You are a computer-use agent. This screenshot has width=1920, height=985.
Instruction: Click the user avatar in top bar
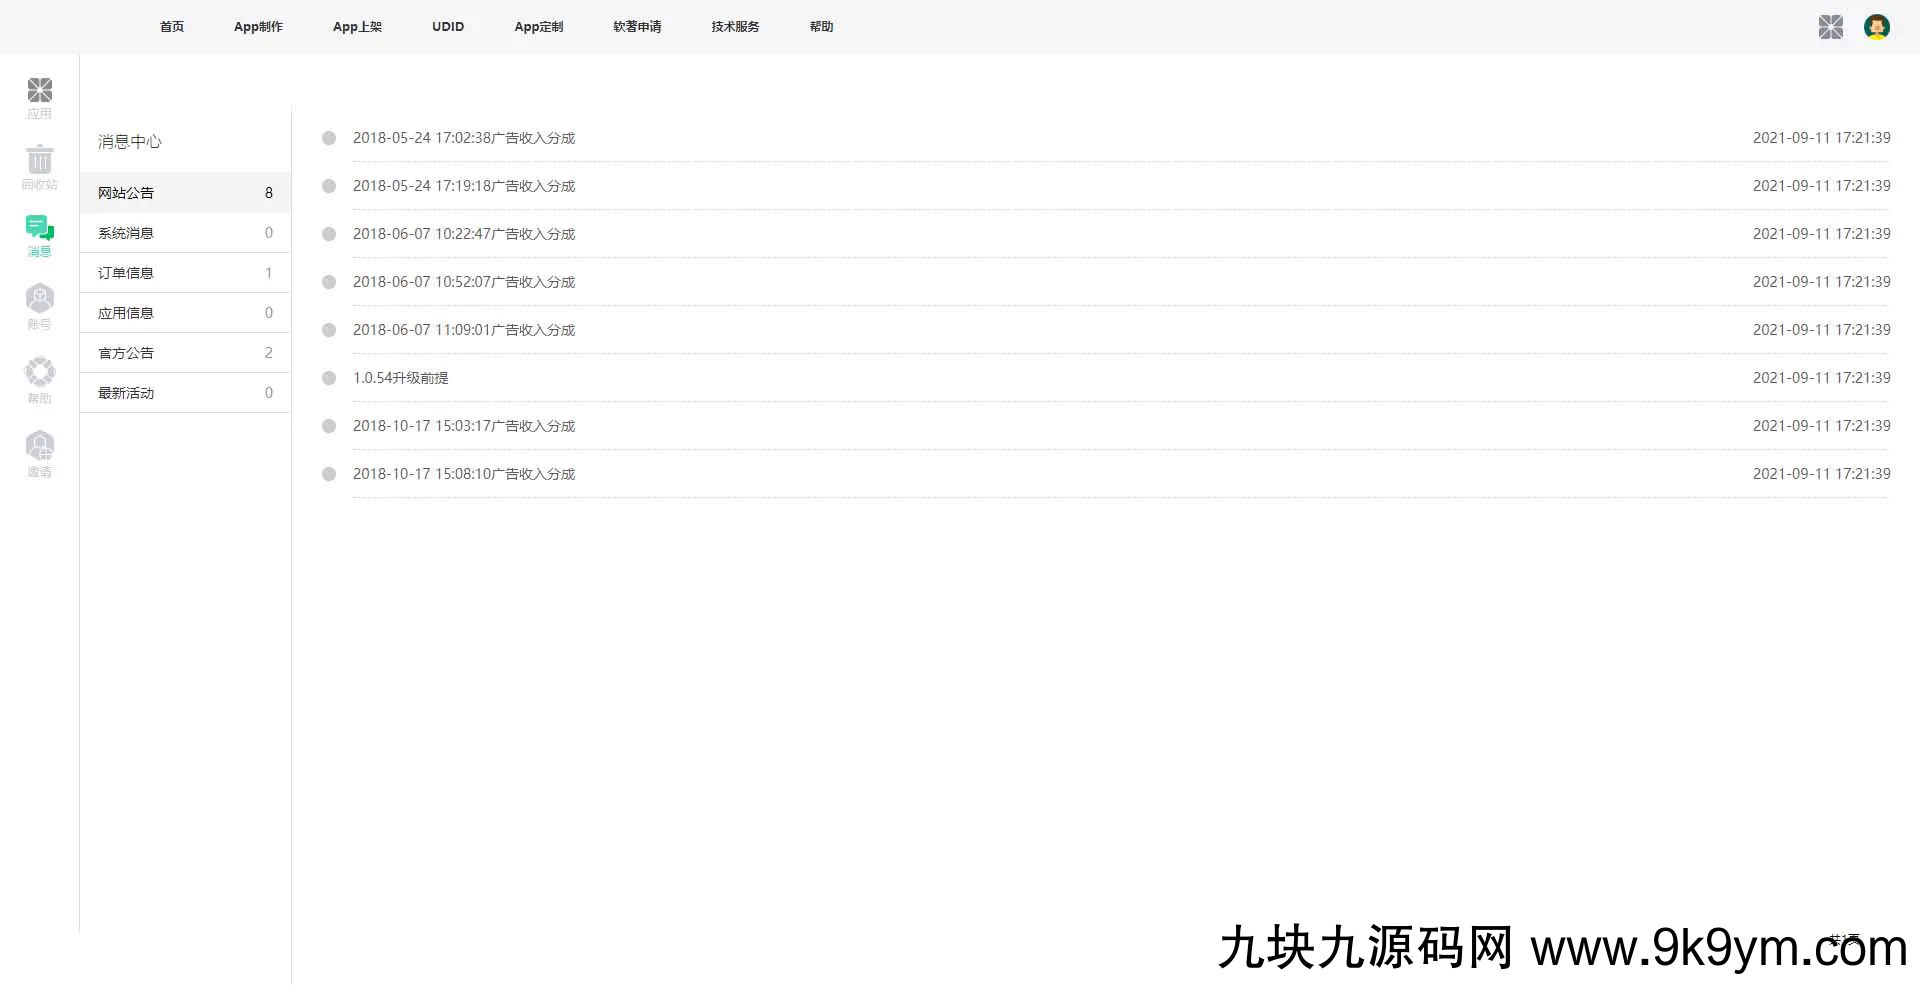pyautogui.click(x=1876, y=27)
